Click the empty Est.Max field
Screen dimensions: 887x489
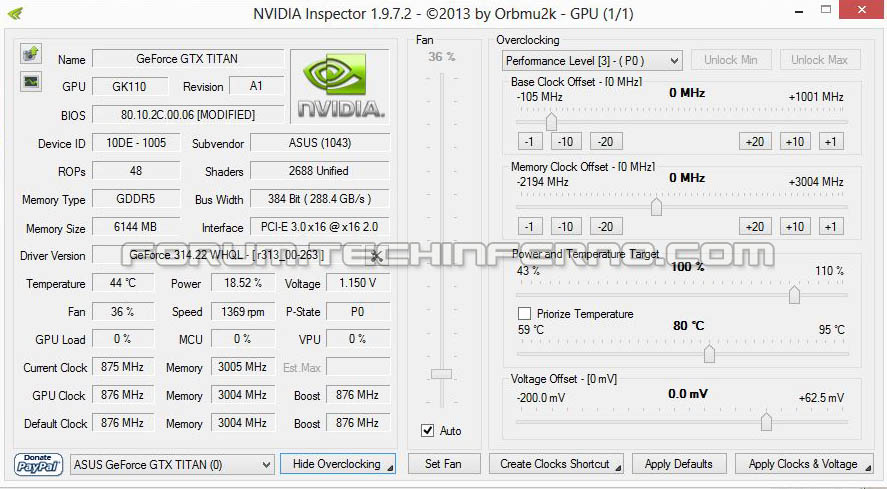click(358, 367)
